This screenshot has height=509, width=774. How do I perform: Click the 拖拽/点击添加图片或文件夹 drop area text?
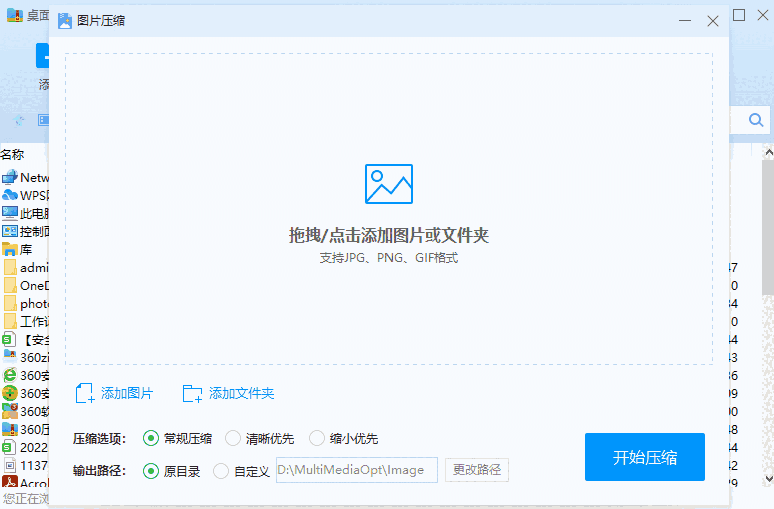(388, 235)
